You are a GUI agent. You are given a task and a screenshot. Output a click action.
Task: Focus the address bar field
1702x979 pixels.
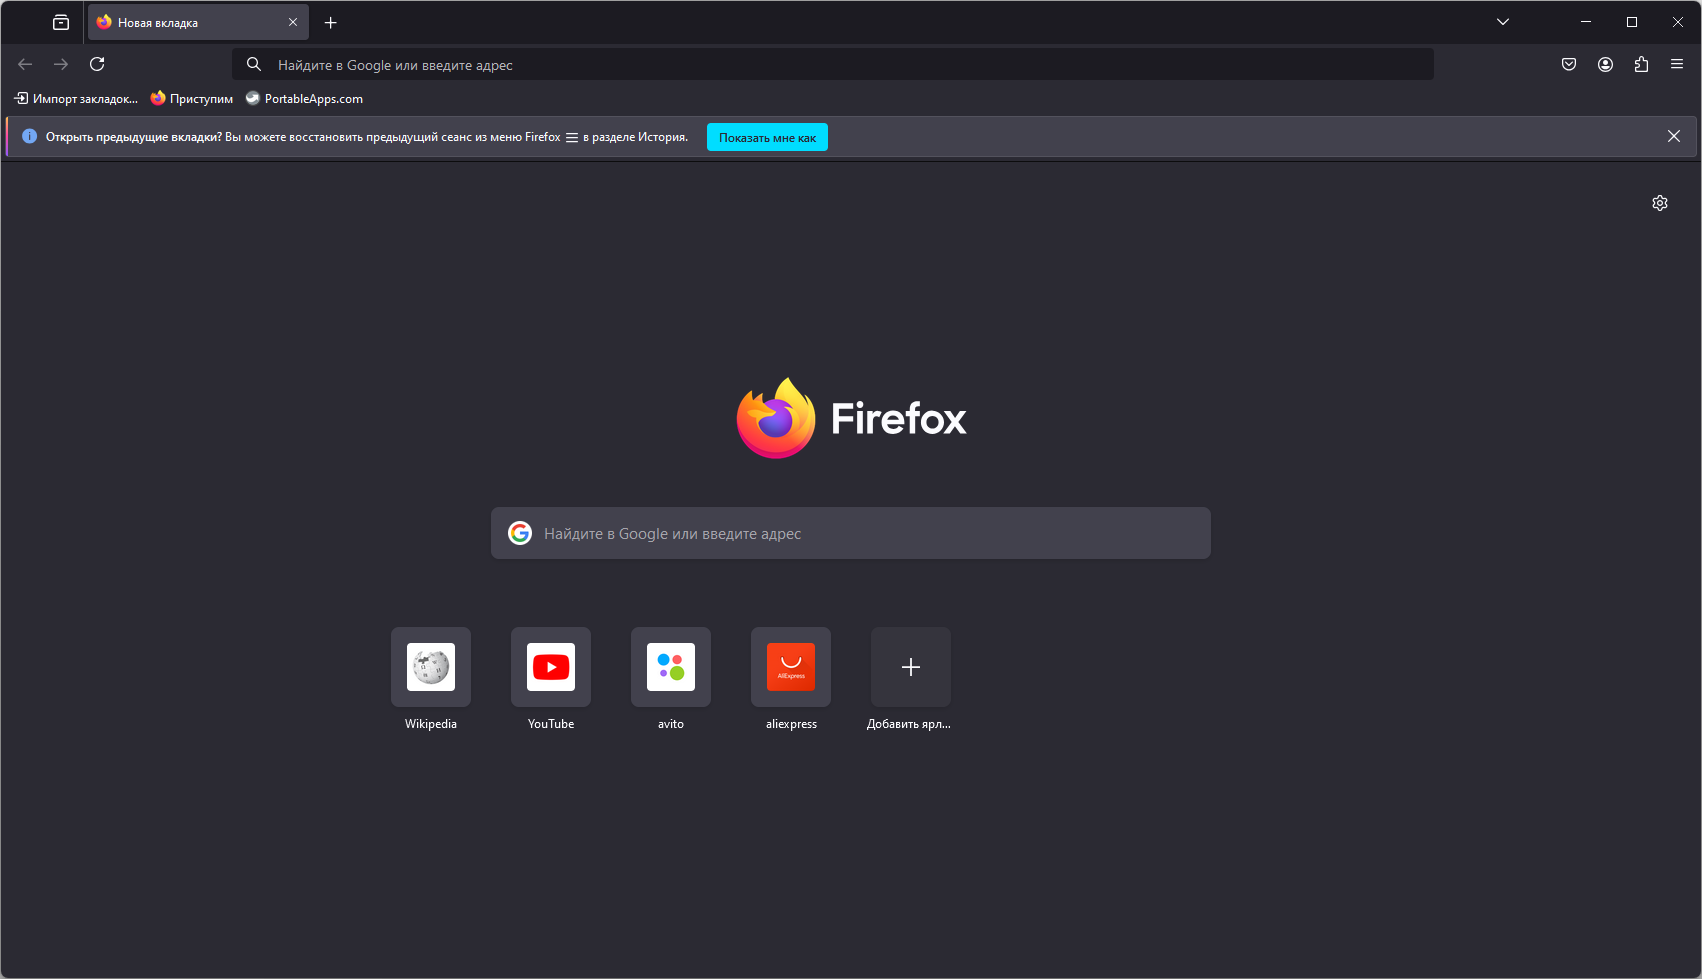click(833, 64)
